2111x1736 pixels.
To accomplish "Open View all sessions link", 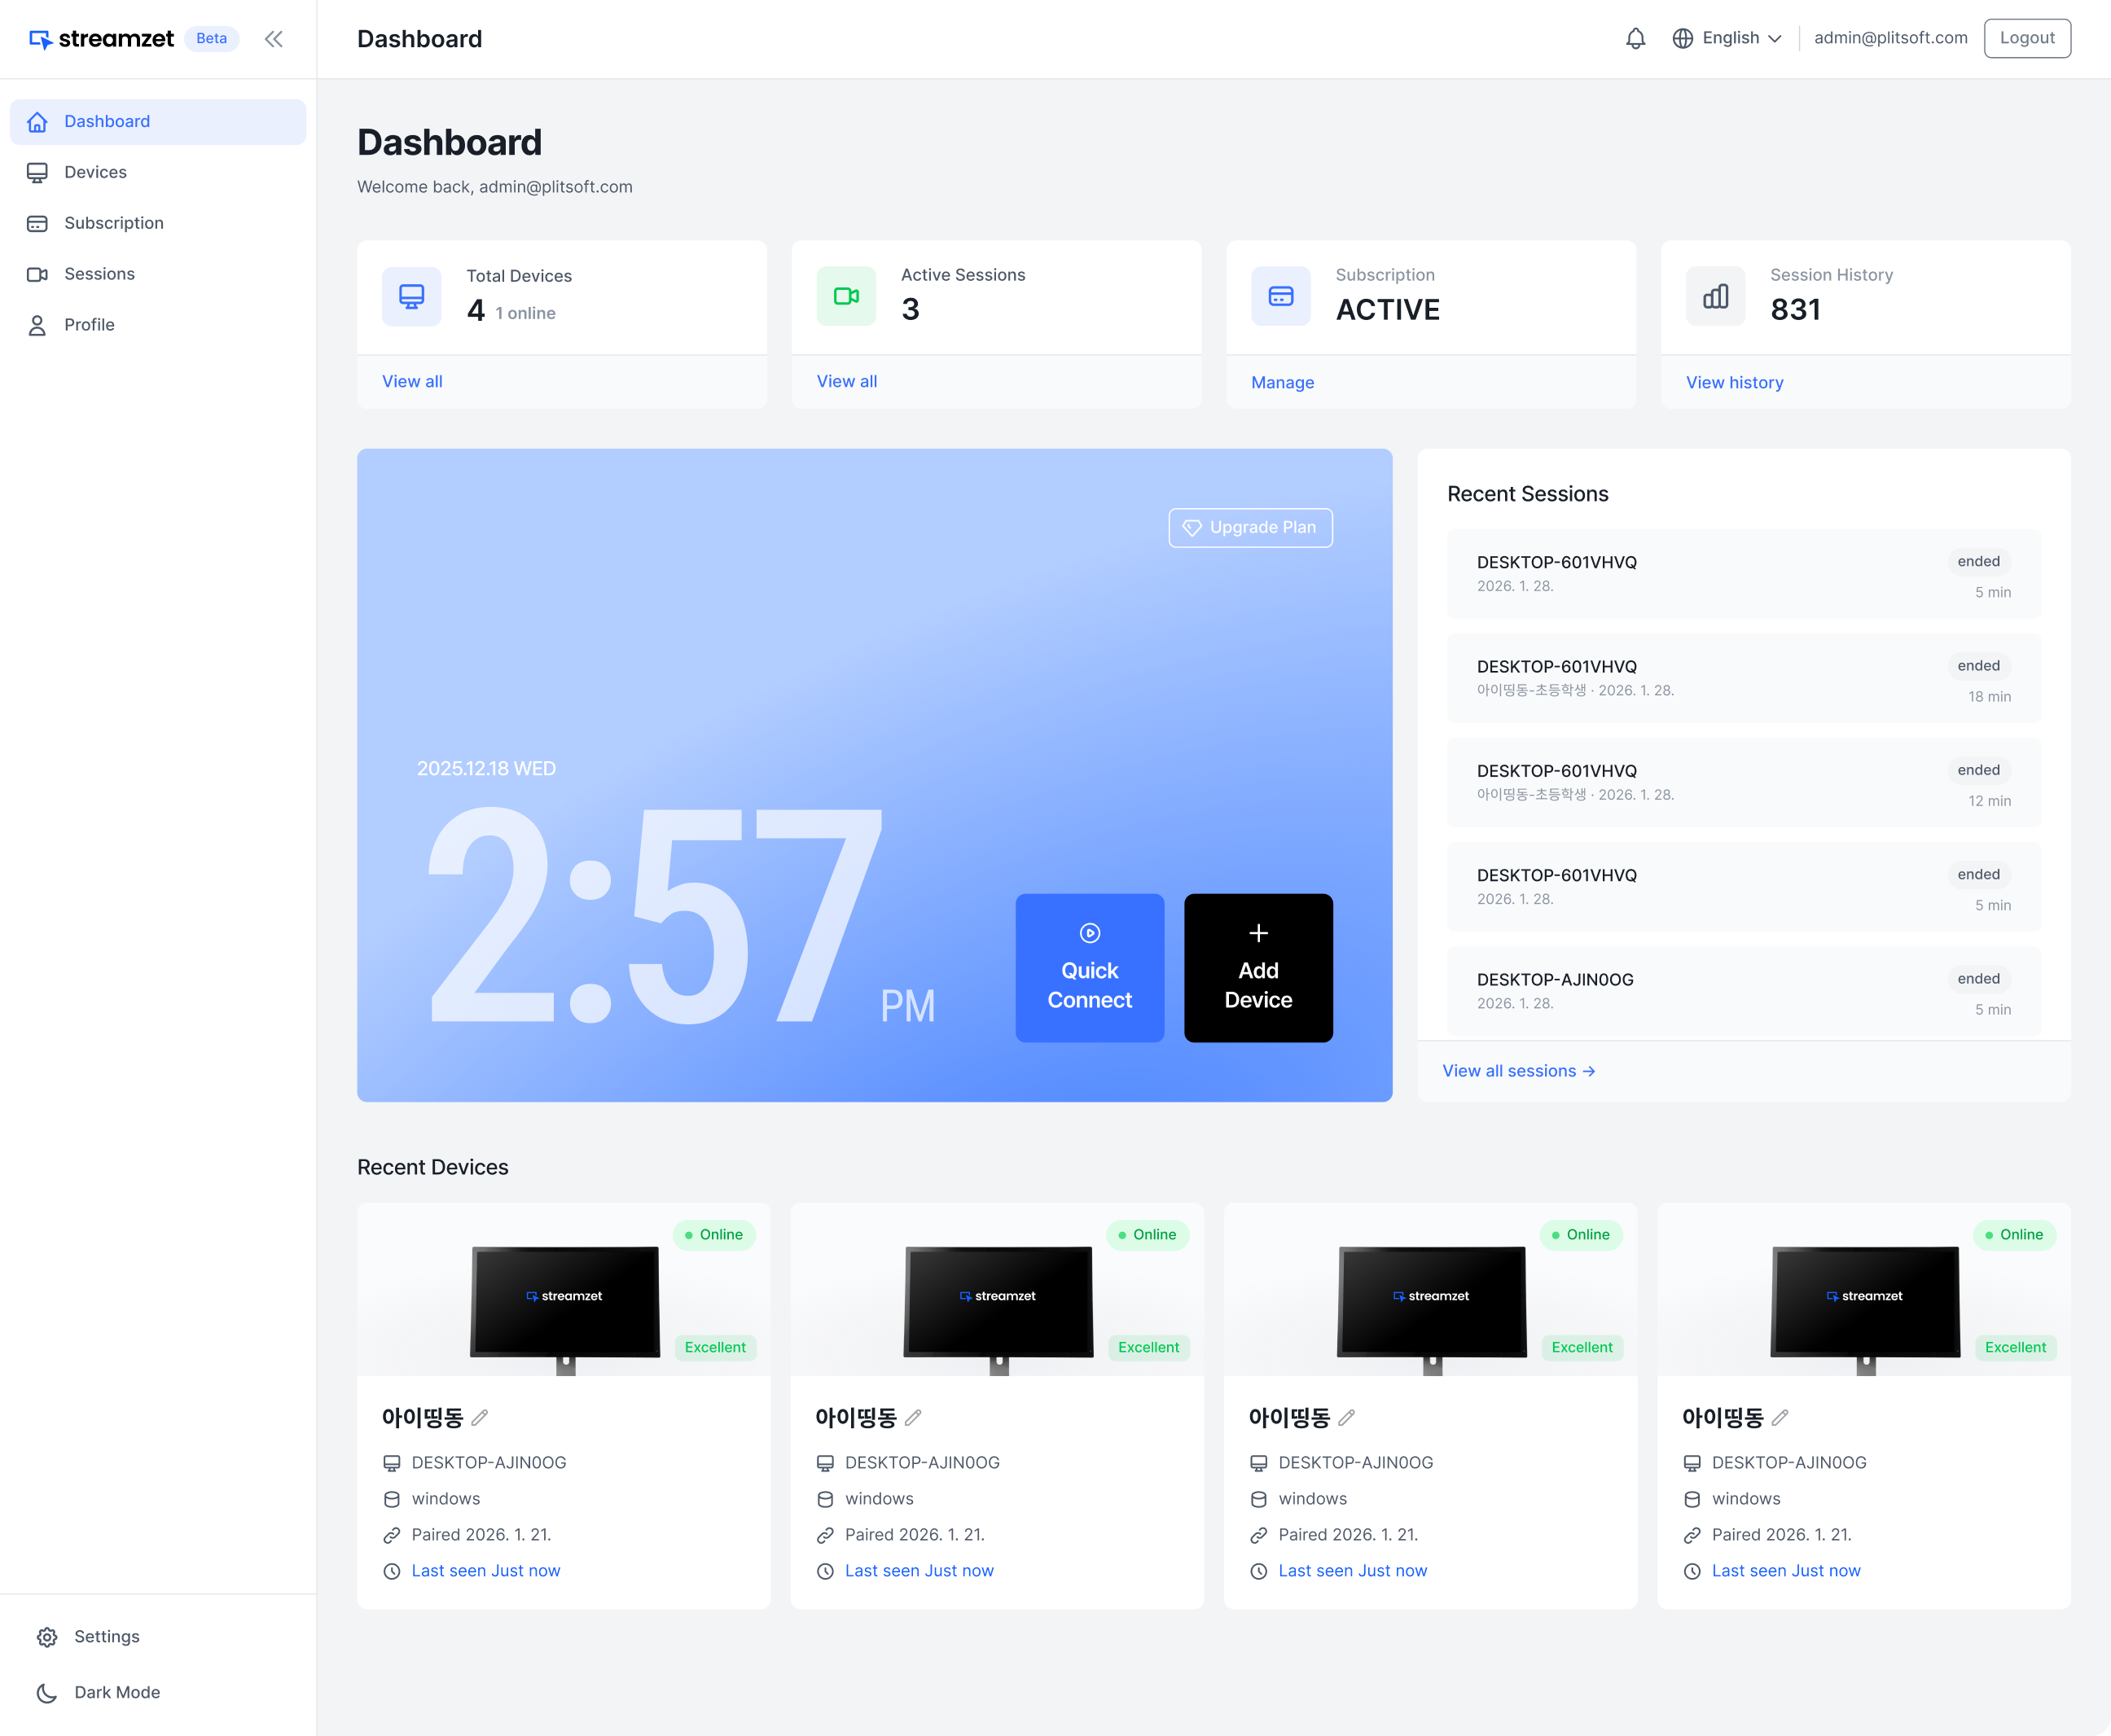I will click(x=1518, y=1070).
